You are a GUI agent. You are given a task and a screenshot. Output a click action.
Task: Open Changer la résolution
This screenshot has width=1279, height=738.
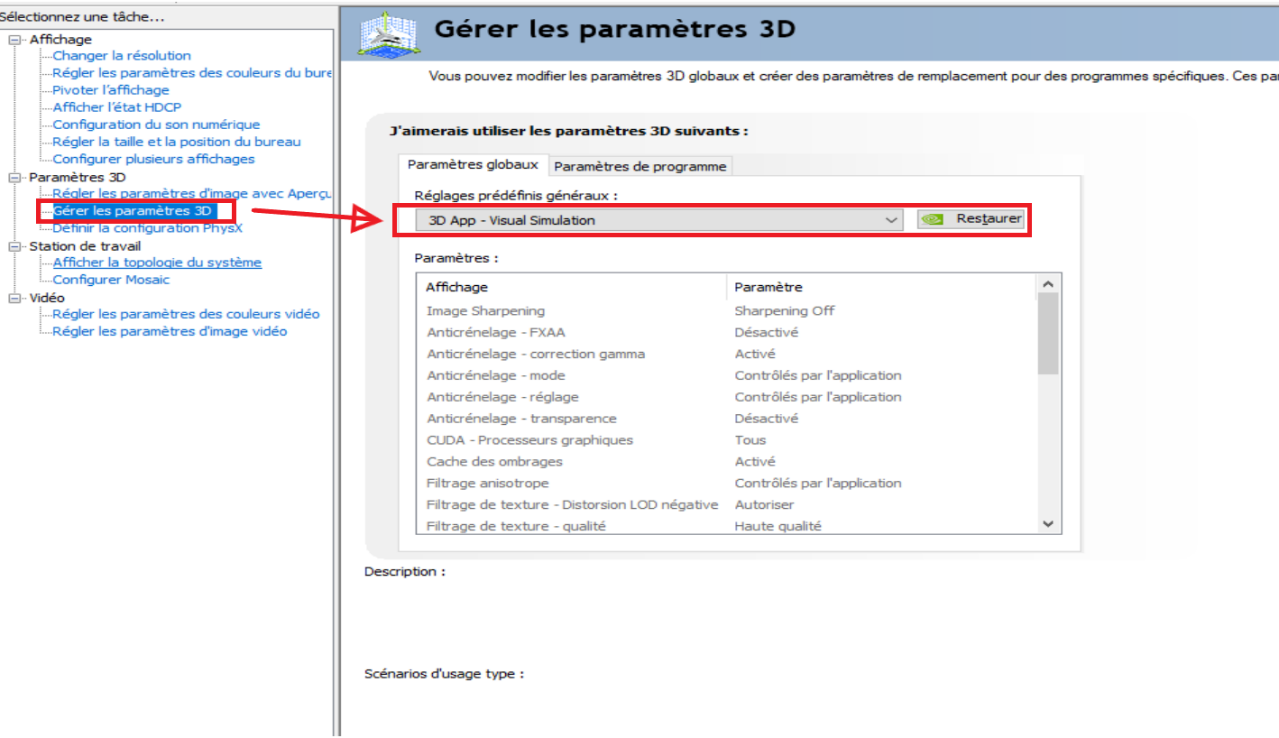pyautogui.click(x=121, y=56)
